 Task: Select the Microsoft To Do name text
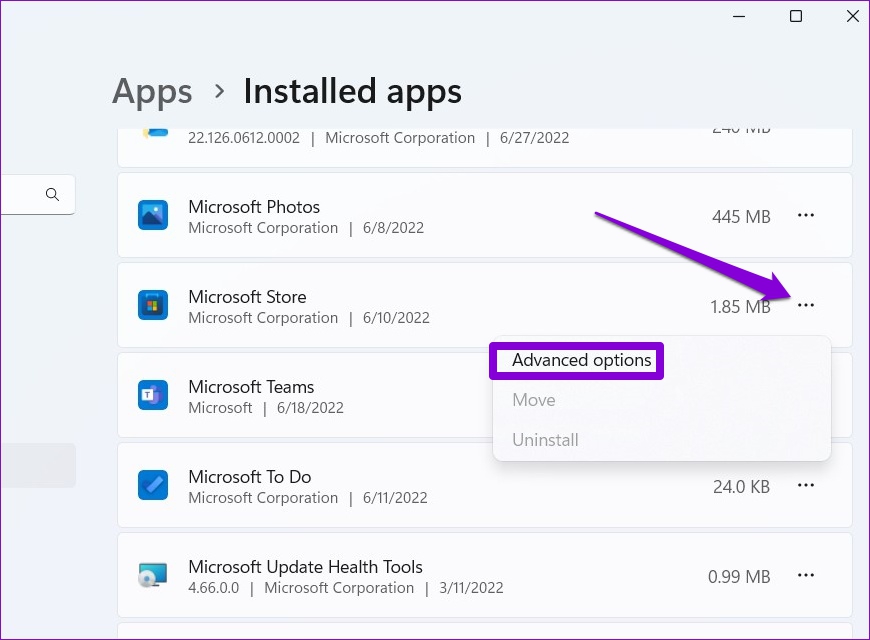[x=250, y=476]
